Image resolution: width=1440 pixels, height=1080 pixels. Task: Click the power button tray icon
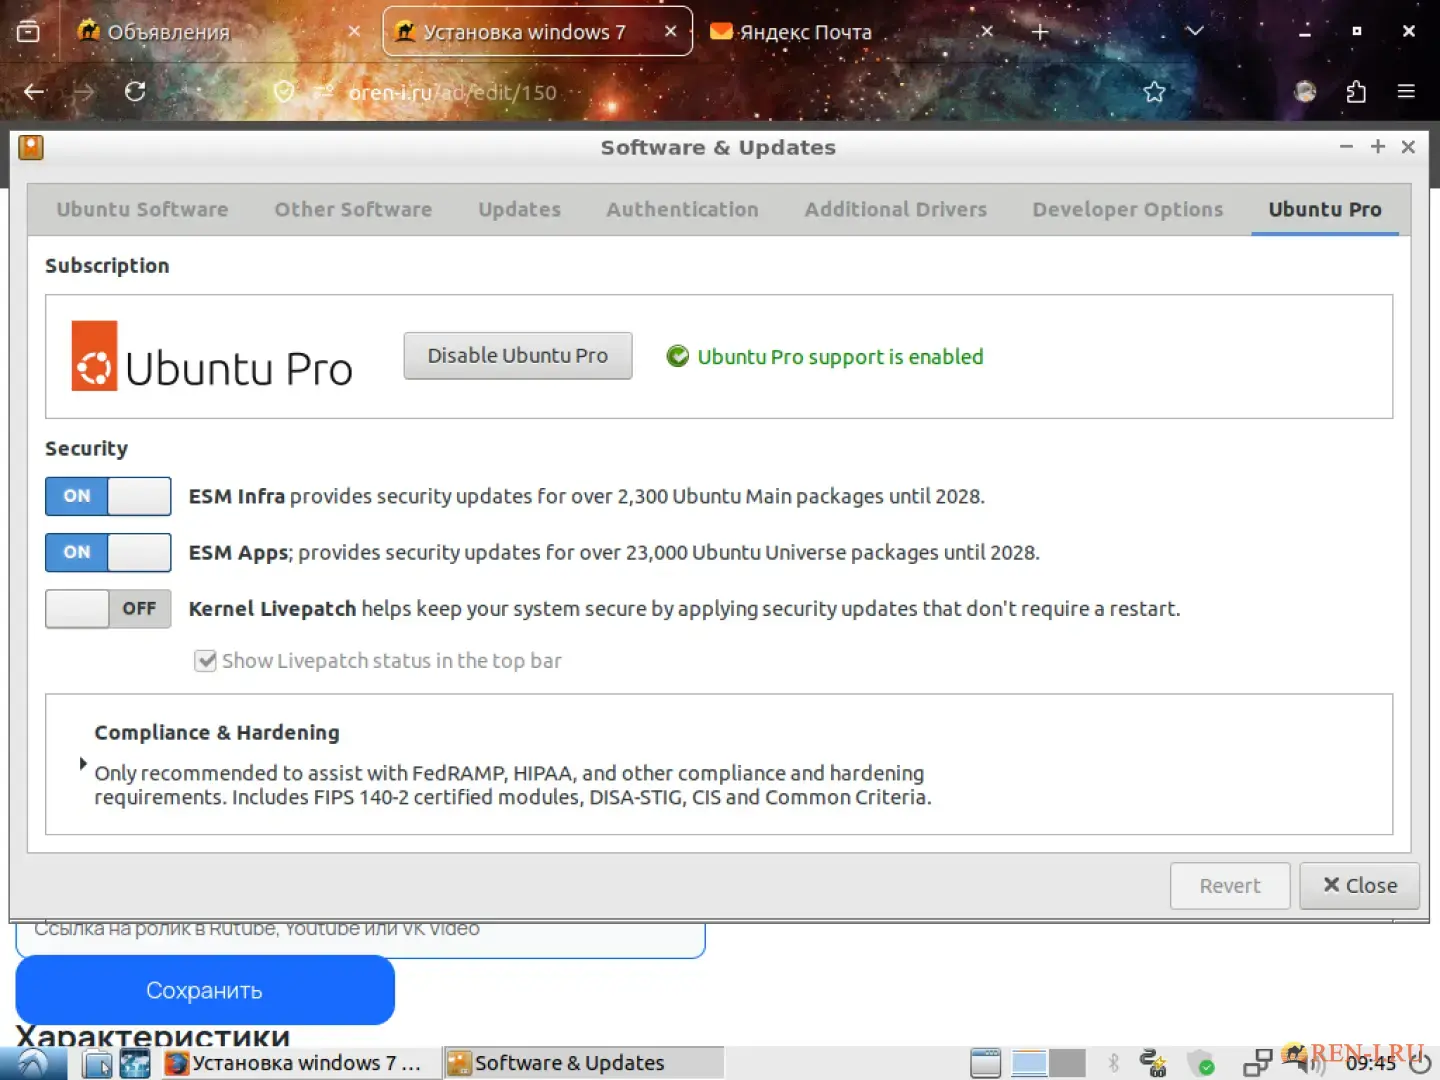coord(1420,1063)
